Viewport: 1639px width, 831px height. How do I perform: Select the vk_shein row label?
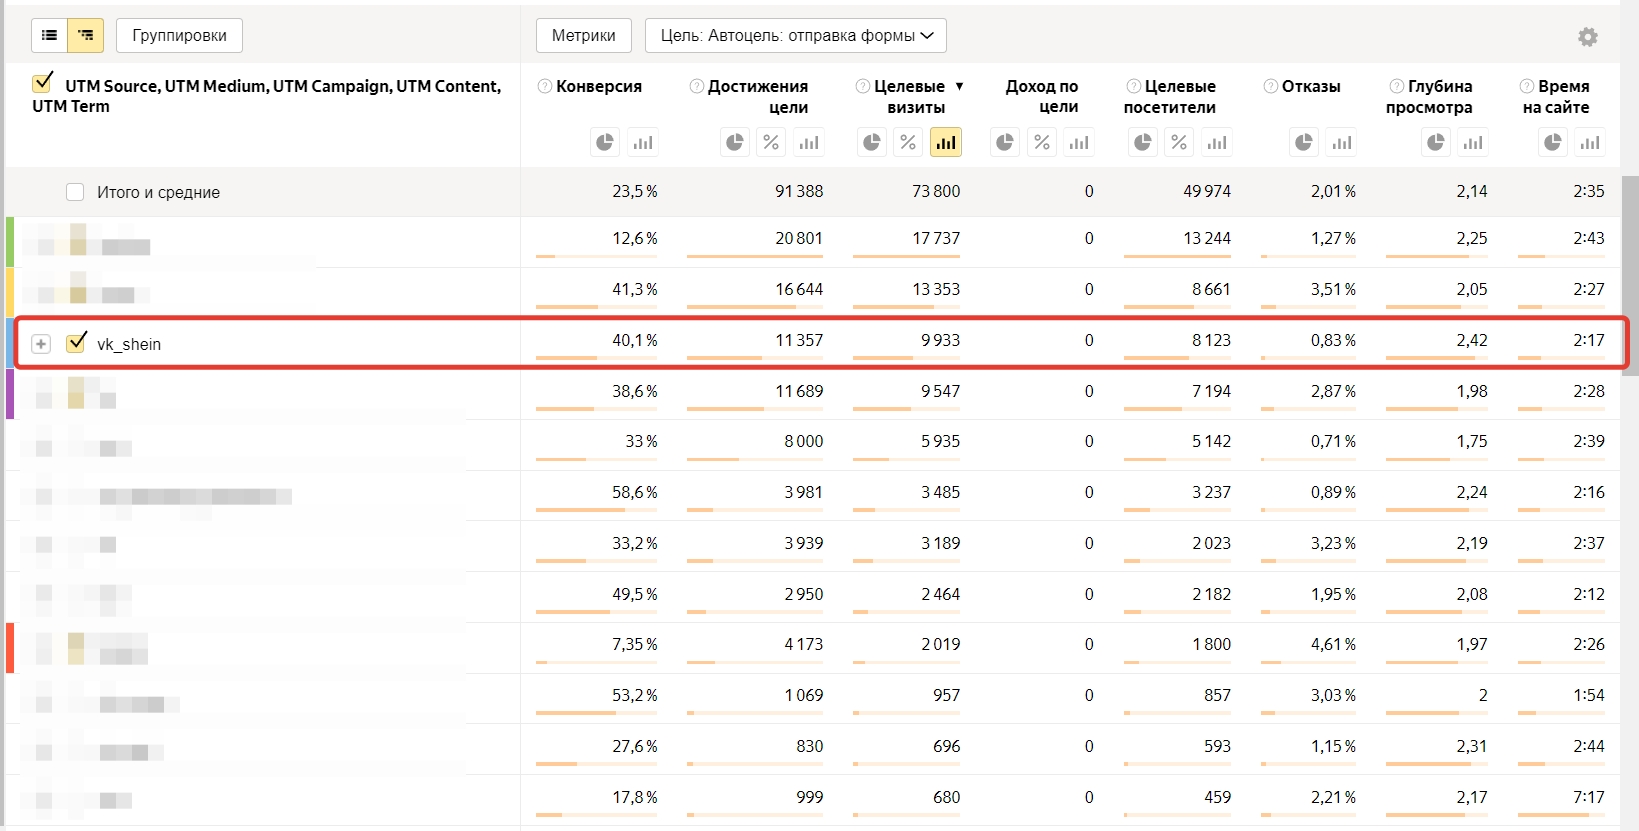click(129, 344)
